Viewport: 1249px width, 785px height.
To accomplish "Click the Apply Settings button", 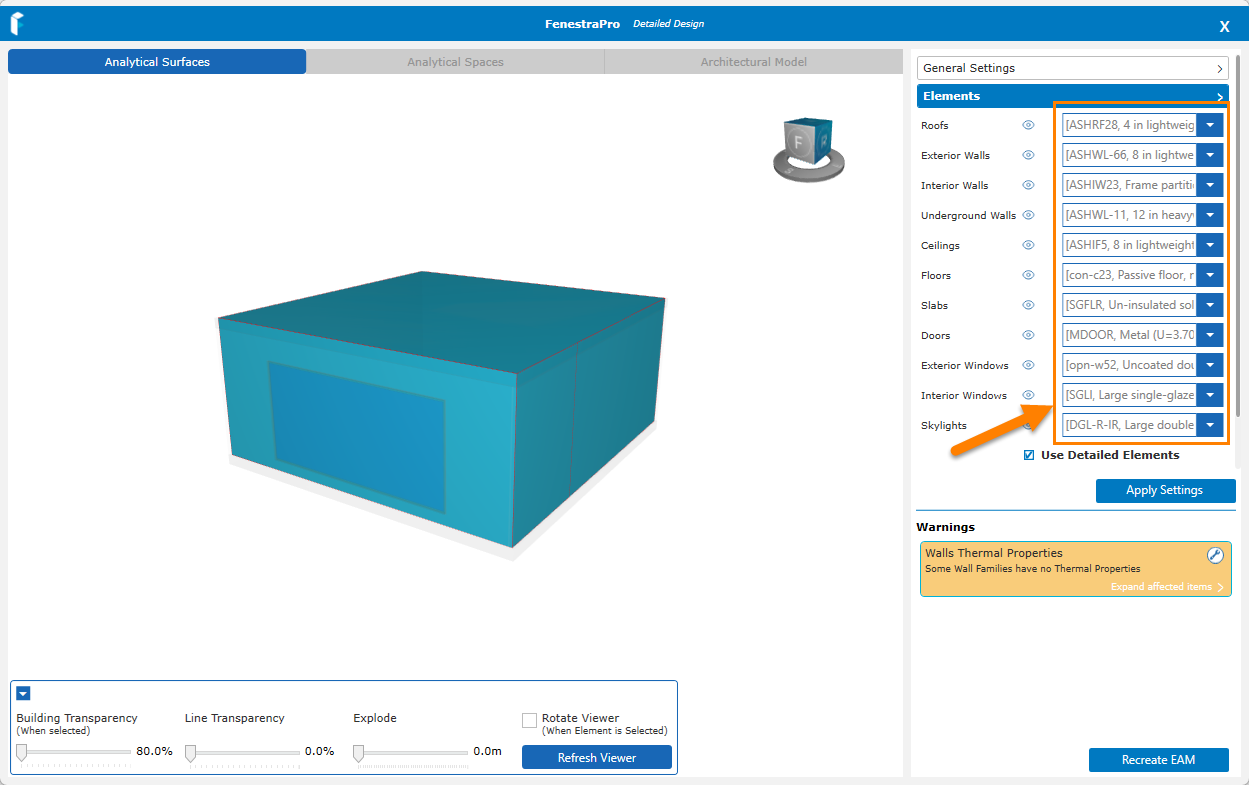I will coord(1165,491).
